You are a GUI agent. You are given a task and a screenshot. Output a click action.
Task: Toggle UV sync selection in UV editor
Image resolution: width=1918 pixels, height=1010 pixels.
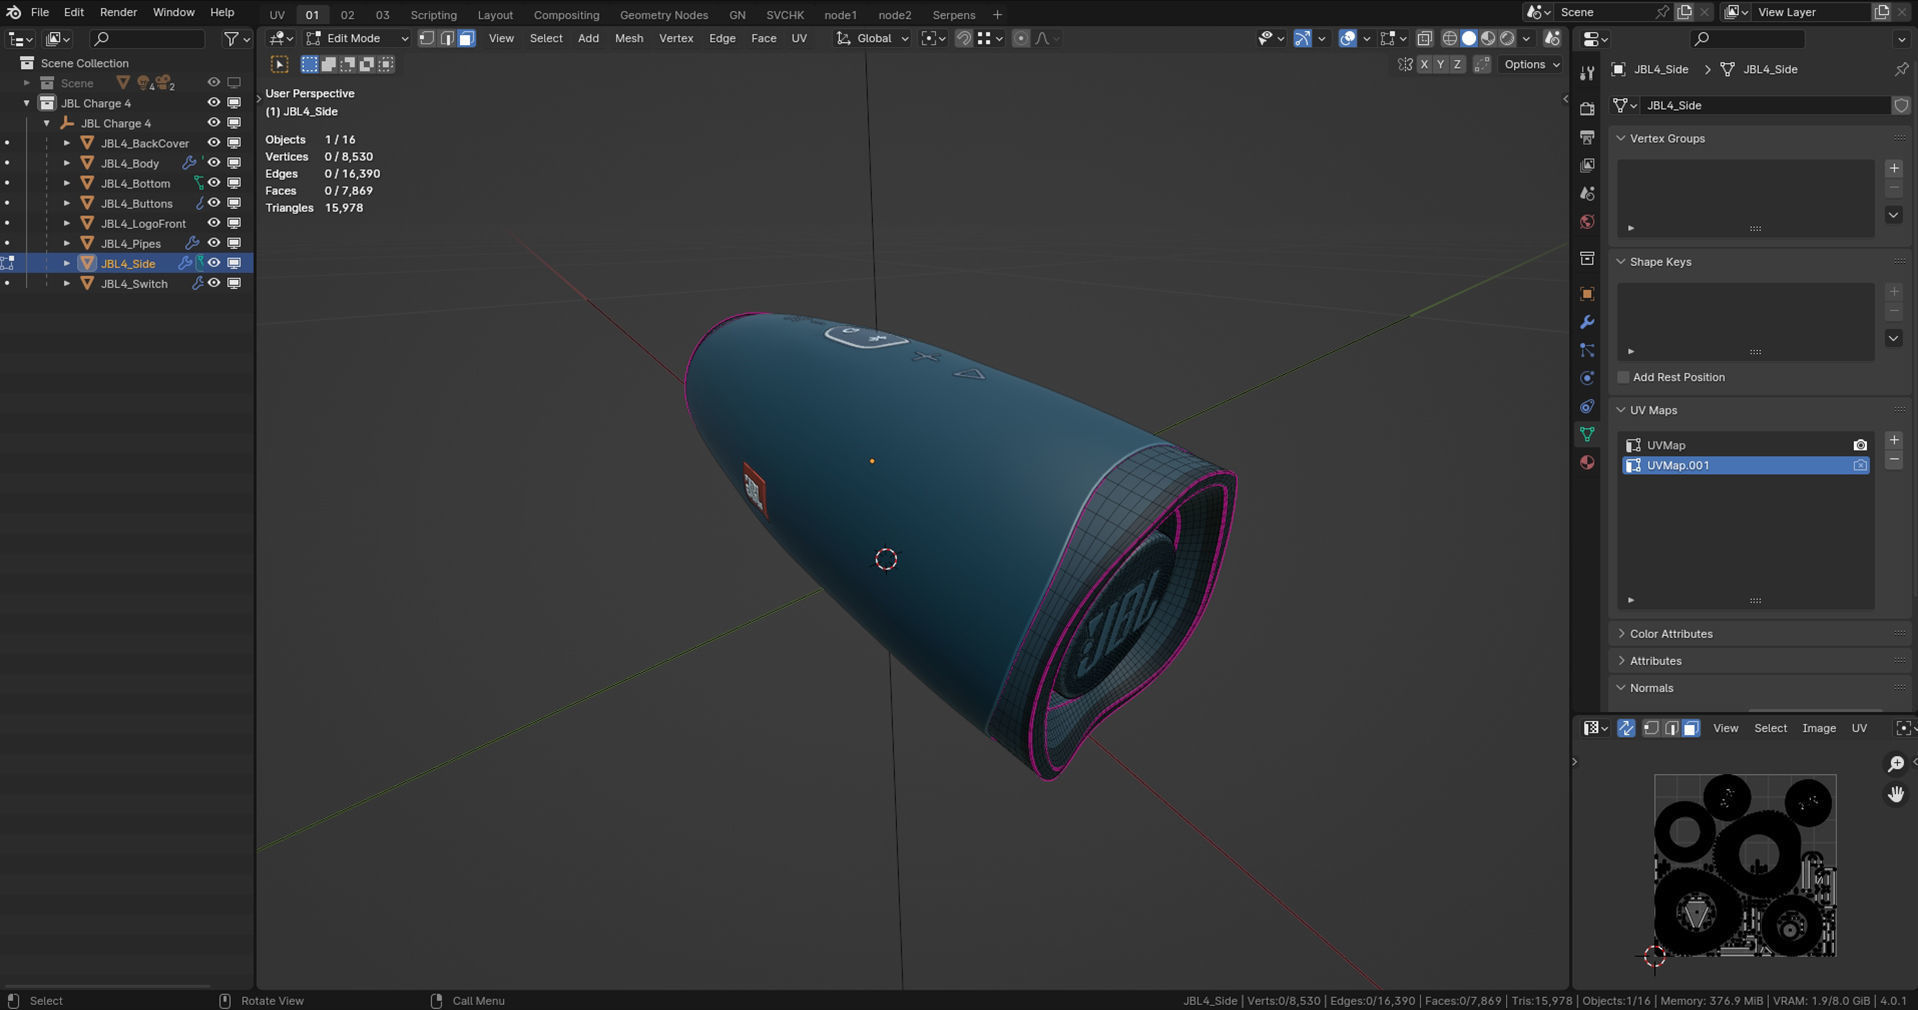(x=1626, y=728)
